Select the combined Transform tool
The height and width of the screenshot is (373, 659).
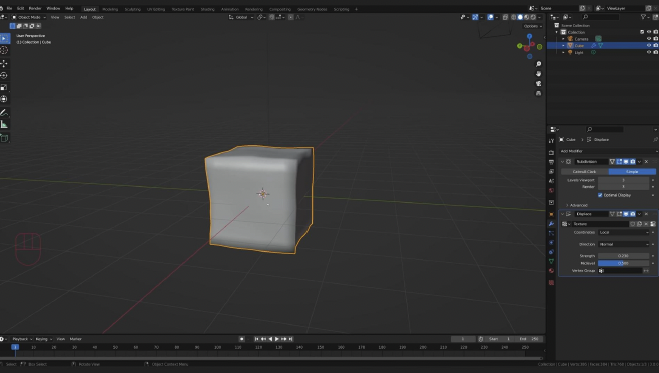click(x=4, y=99)
